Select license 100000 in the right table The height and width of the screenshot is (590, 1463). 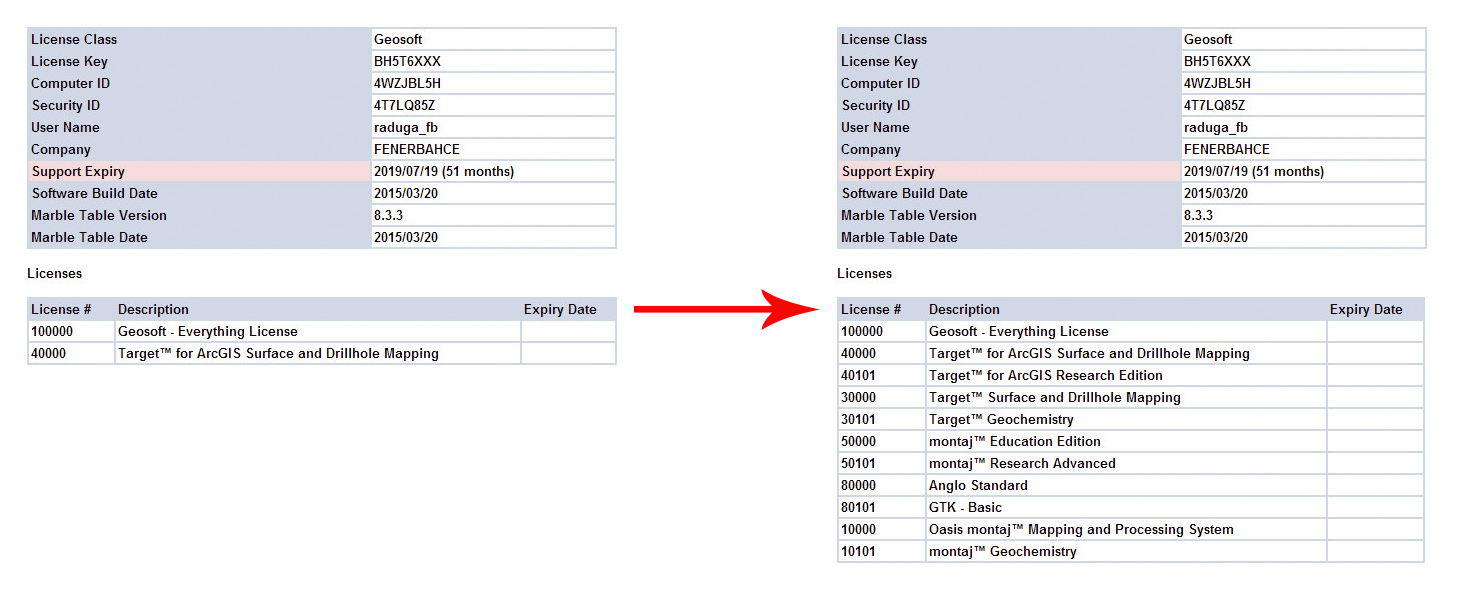pyautogui.click(x=881, y=332)
